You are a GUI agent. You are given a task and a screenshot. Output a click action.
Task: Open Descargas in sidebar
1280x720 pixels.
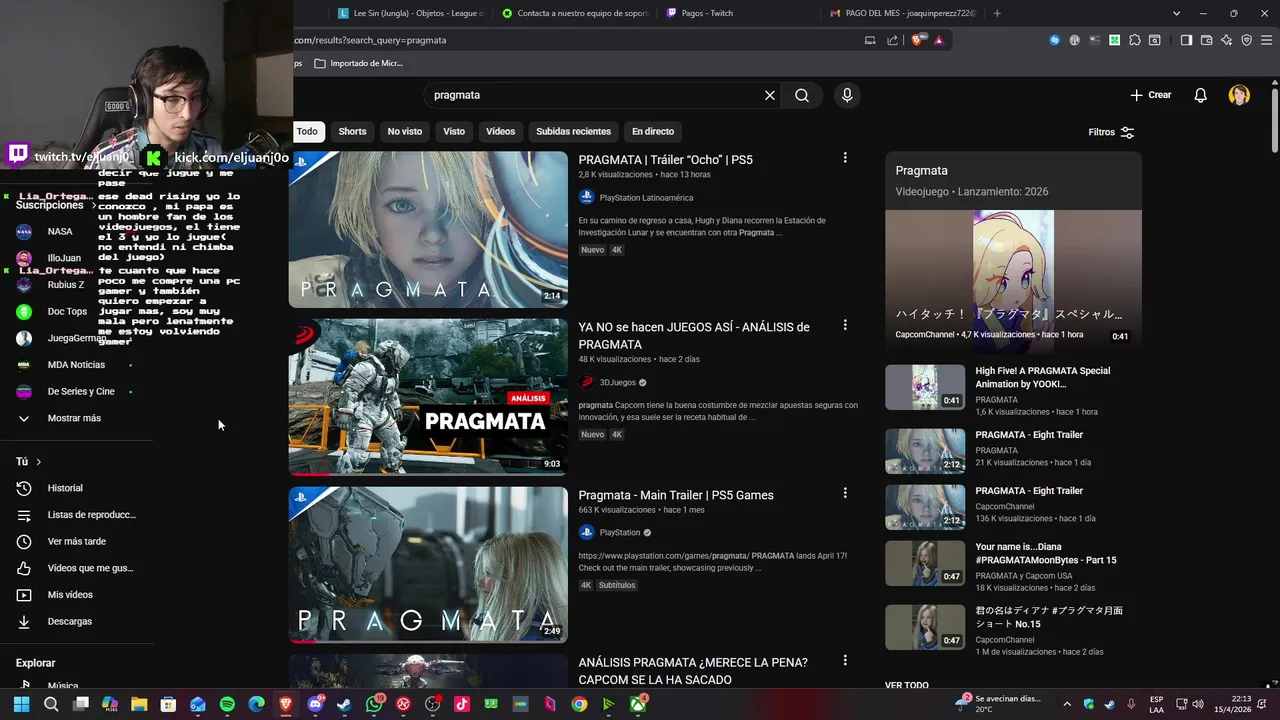(69, 621)
